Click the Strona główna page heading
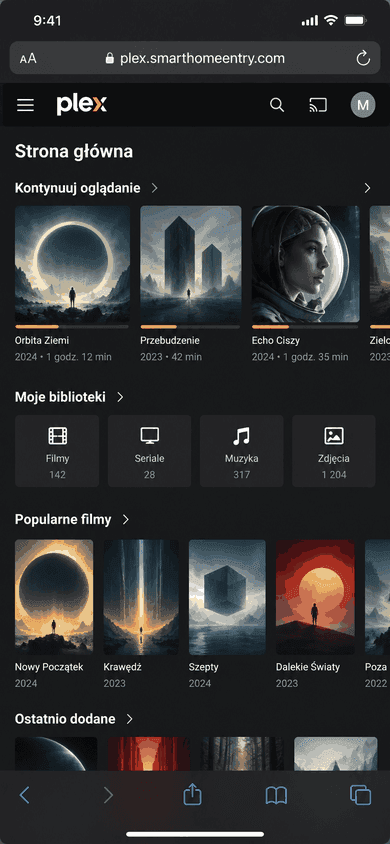The image size is (390, 844). click(x=74, y=151)
